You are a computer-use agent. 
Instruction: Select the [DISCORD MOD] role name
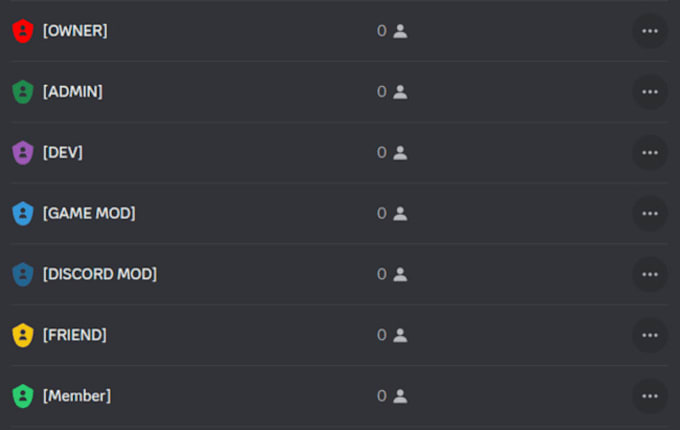99,274
